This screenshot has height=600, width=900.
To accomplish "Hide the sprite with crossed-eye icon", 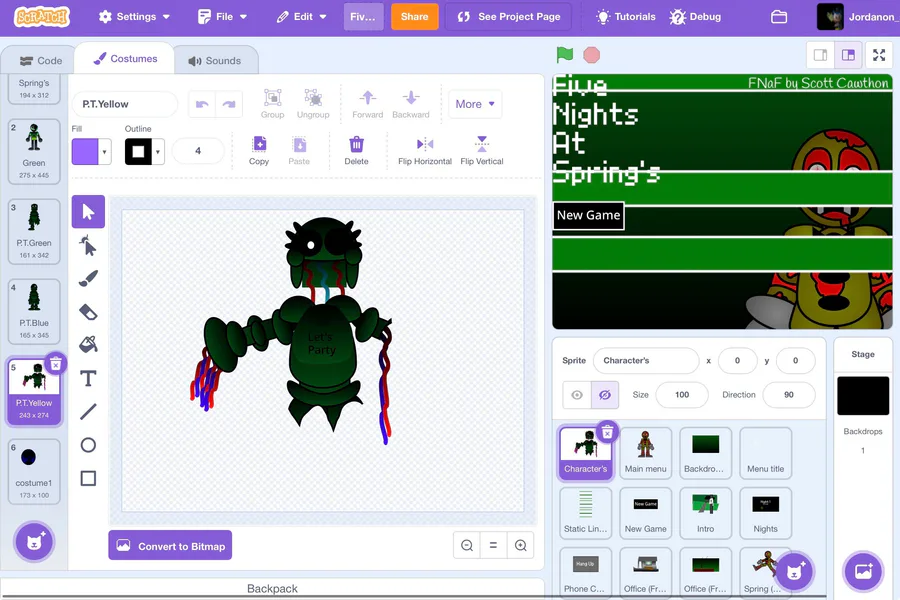I will click(x=605, y=395).
